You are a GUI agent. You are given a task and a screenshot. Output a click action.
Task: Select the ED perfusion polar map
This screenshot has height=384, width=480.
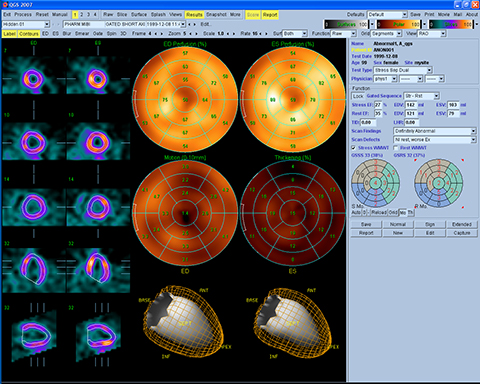tap(185, 99)
